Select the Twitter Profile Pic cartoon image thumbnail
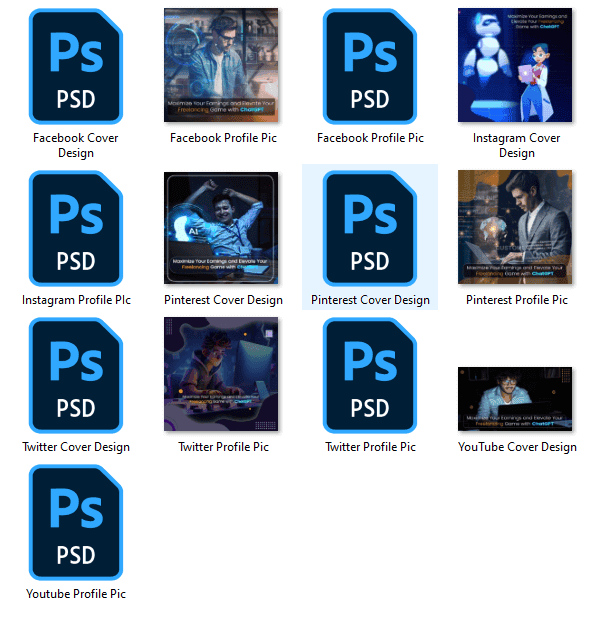The image size is (592, 618). pos(221,374)
